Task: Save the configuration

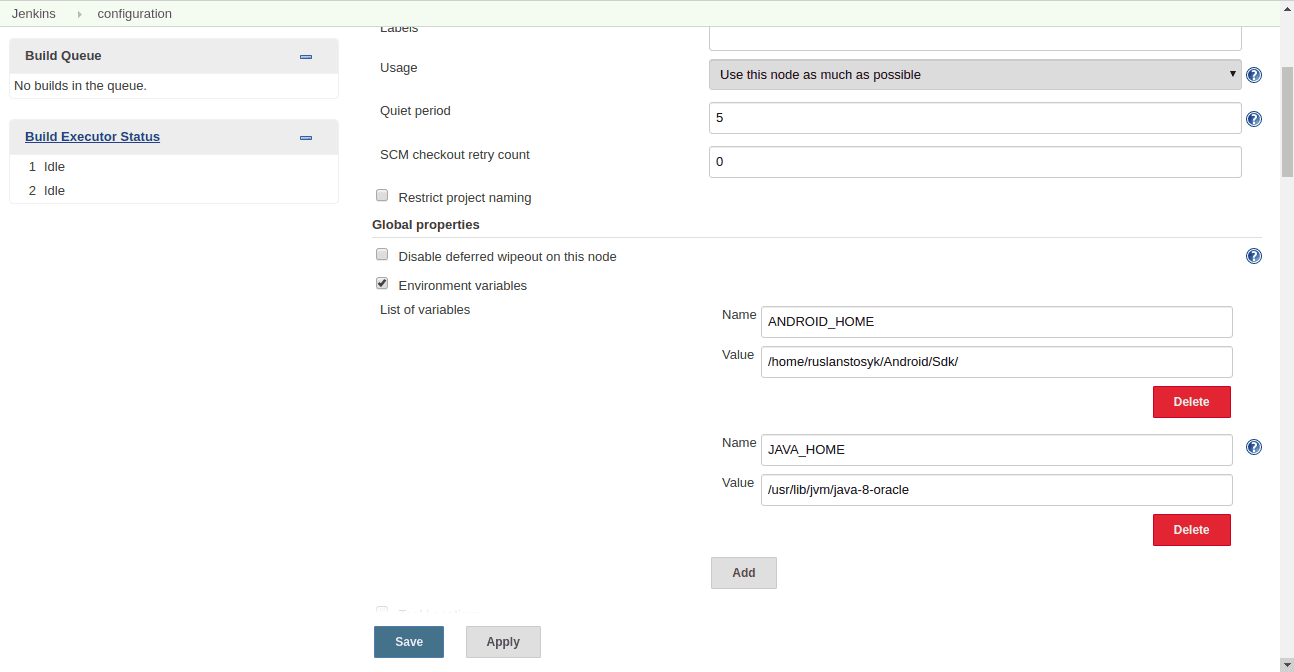Action: pyautogui.click(x=408, y=642)
